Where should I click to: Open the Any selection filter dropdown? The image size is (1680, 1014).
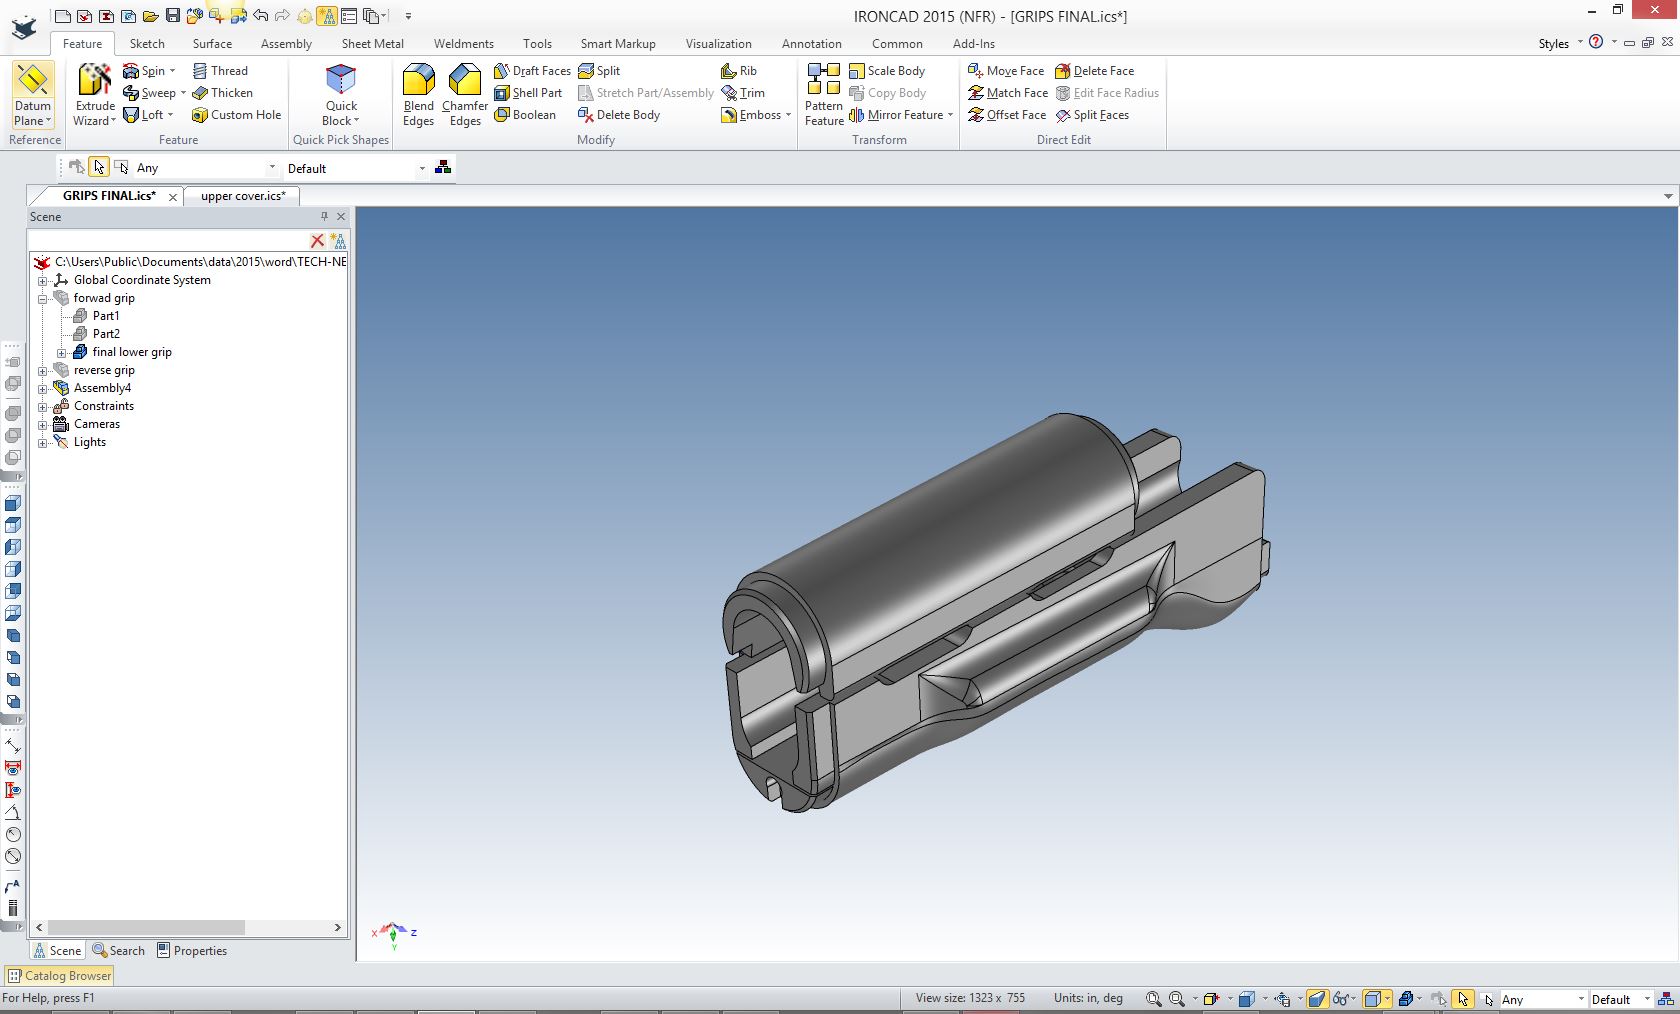coord(271,169)
